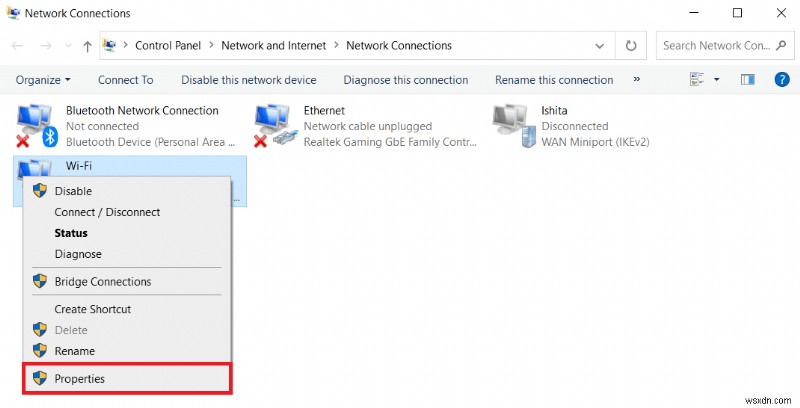This screenshot has height=408, width=800.
Task: Click the Wi-Fi connection name
Action: pos(79,166)
